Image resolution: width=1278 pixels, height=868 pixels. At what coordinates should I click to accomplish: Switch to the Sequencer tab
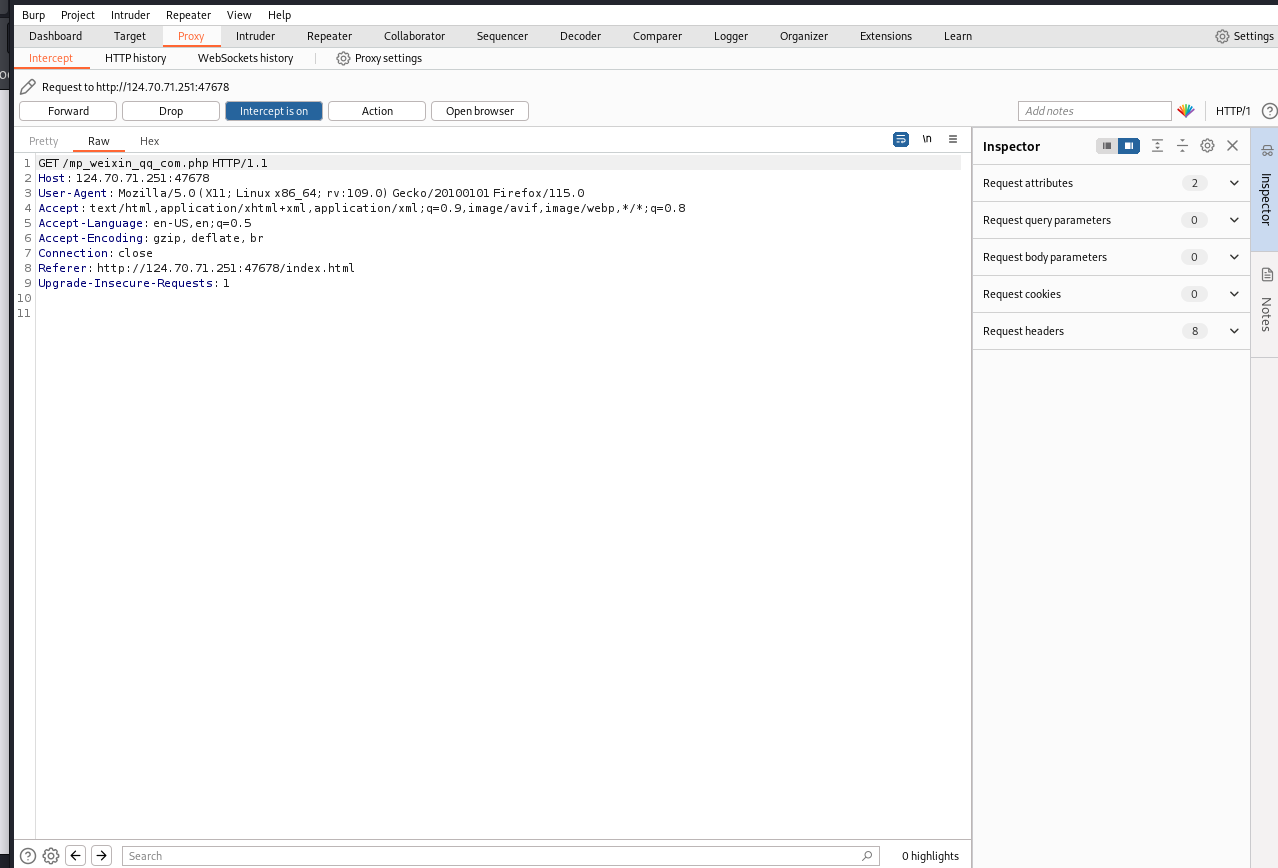point(502,36)
